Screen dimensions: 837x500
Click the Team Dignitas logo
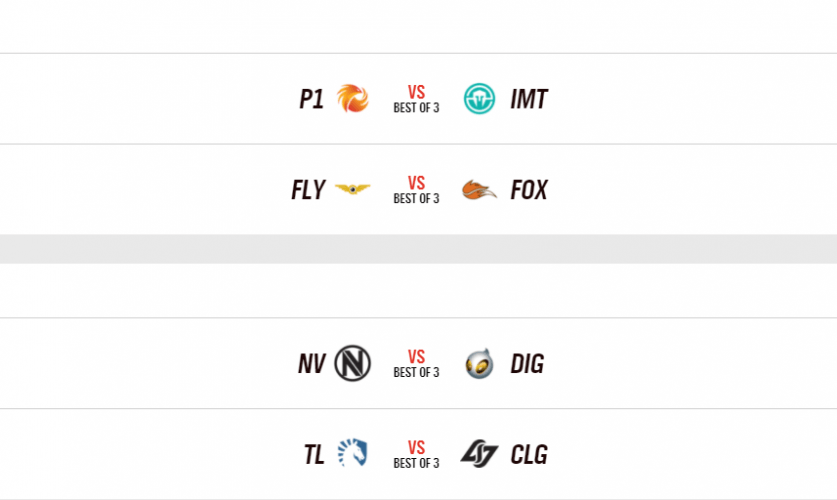[479, 363]
